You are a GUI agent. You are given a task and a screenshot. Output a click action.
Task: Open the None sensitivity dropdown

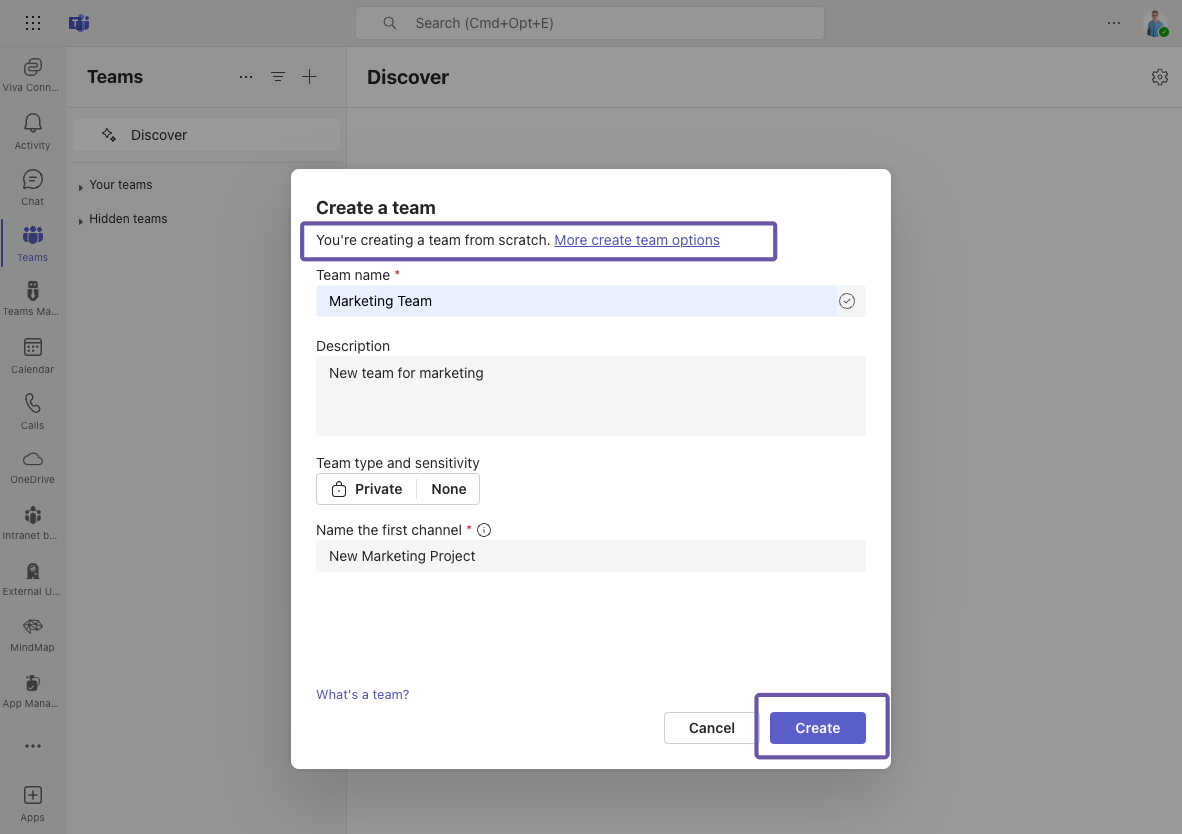pos(449,489)
